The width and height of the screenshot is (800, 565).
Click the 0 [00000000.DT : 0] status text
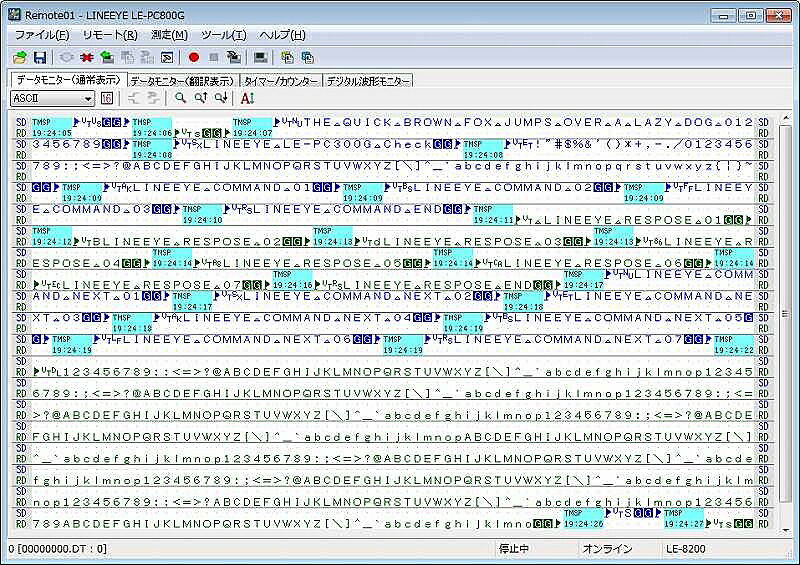click(58, 549)
